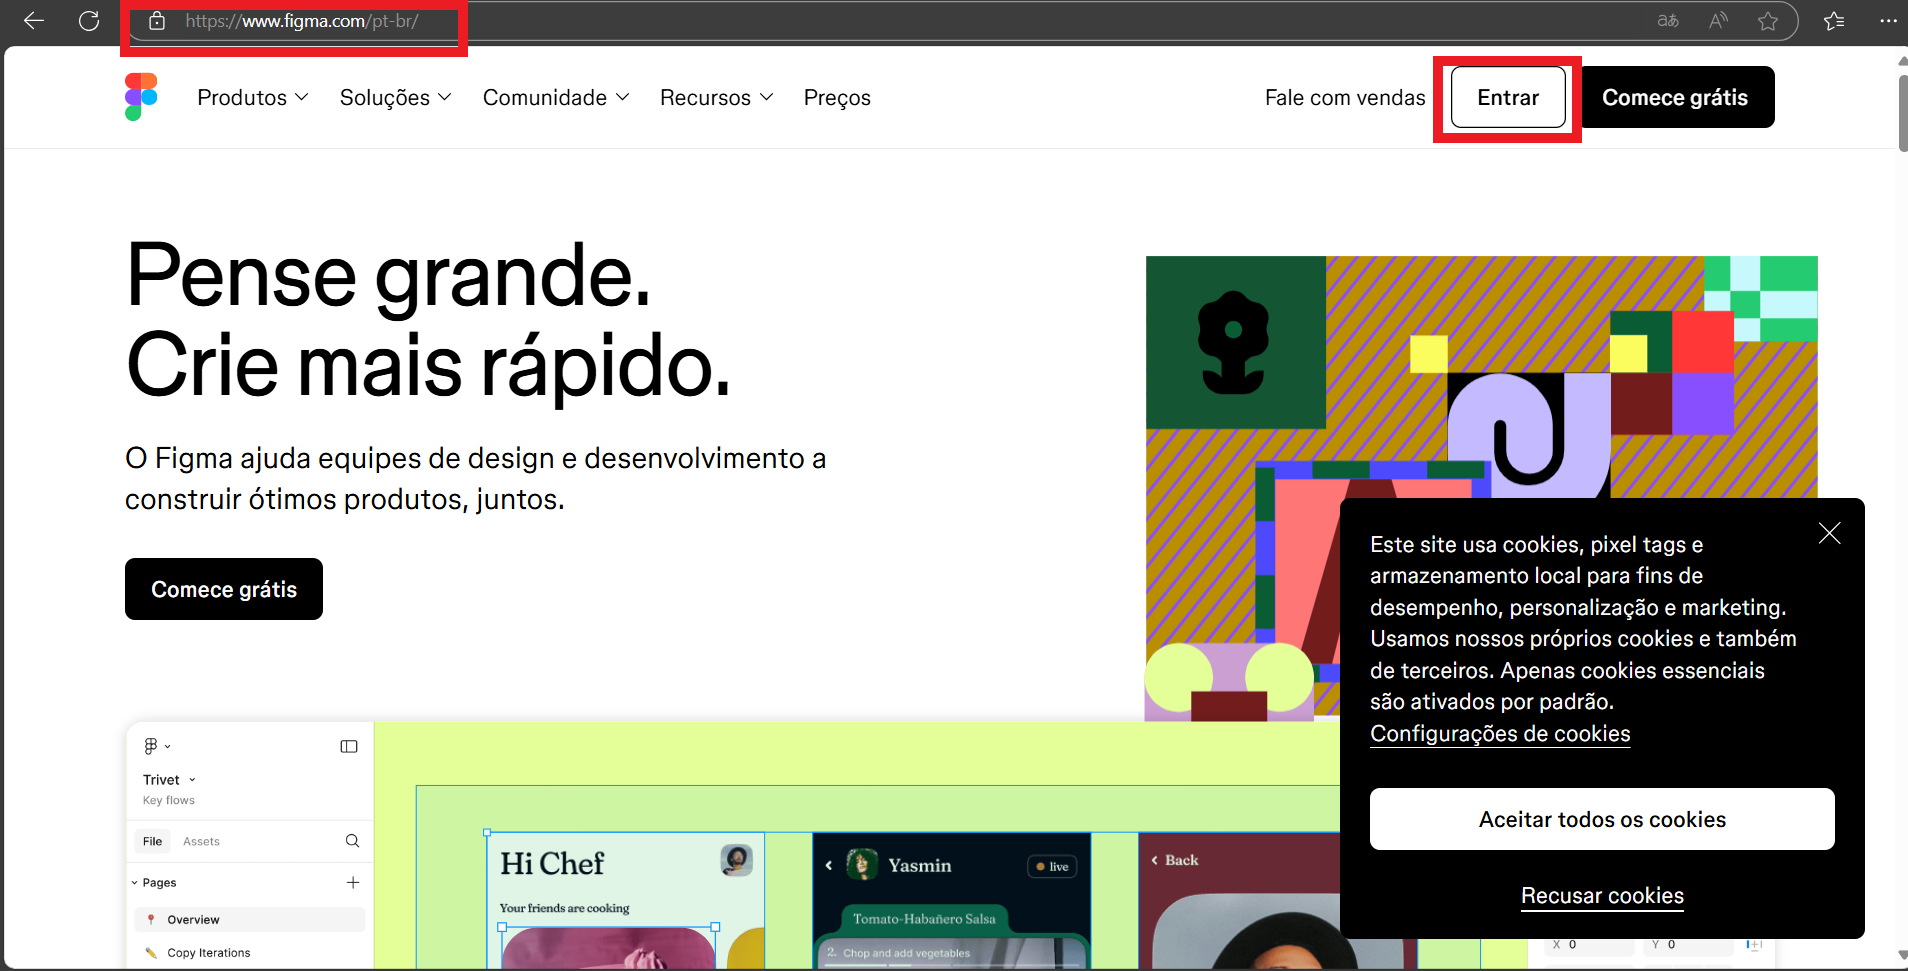This screenshot has width=1908, height=971.
Task: Activate the read aloud icon
Action: 1718,21
